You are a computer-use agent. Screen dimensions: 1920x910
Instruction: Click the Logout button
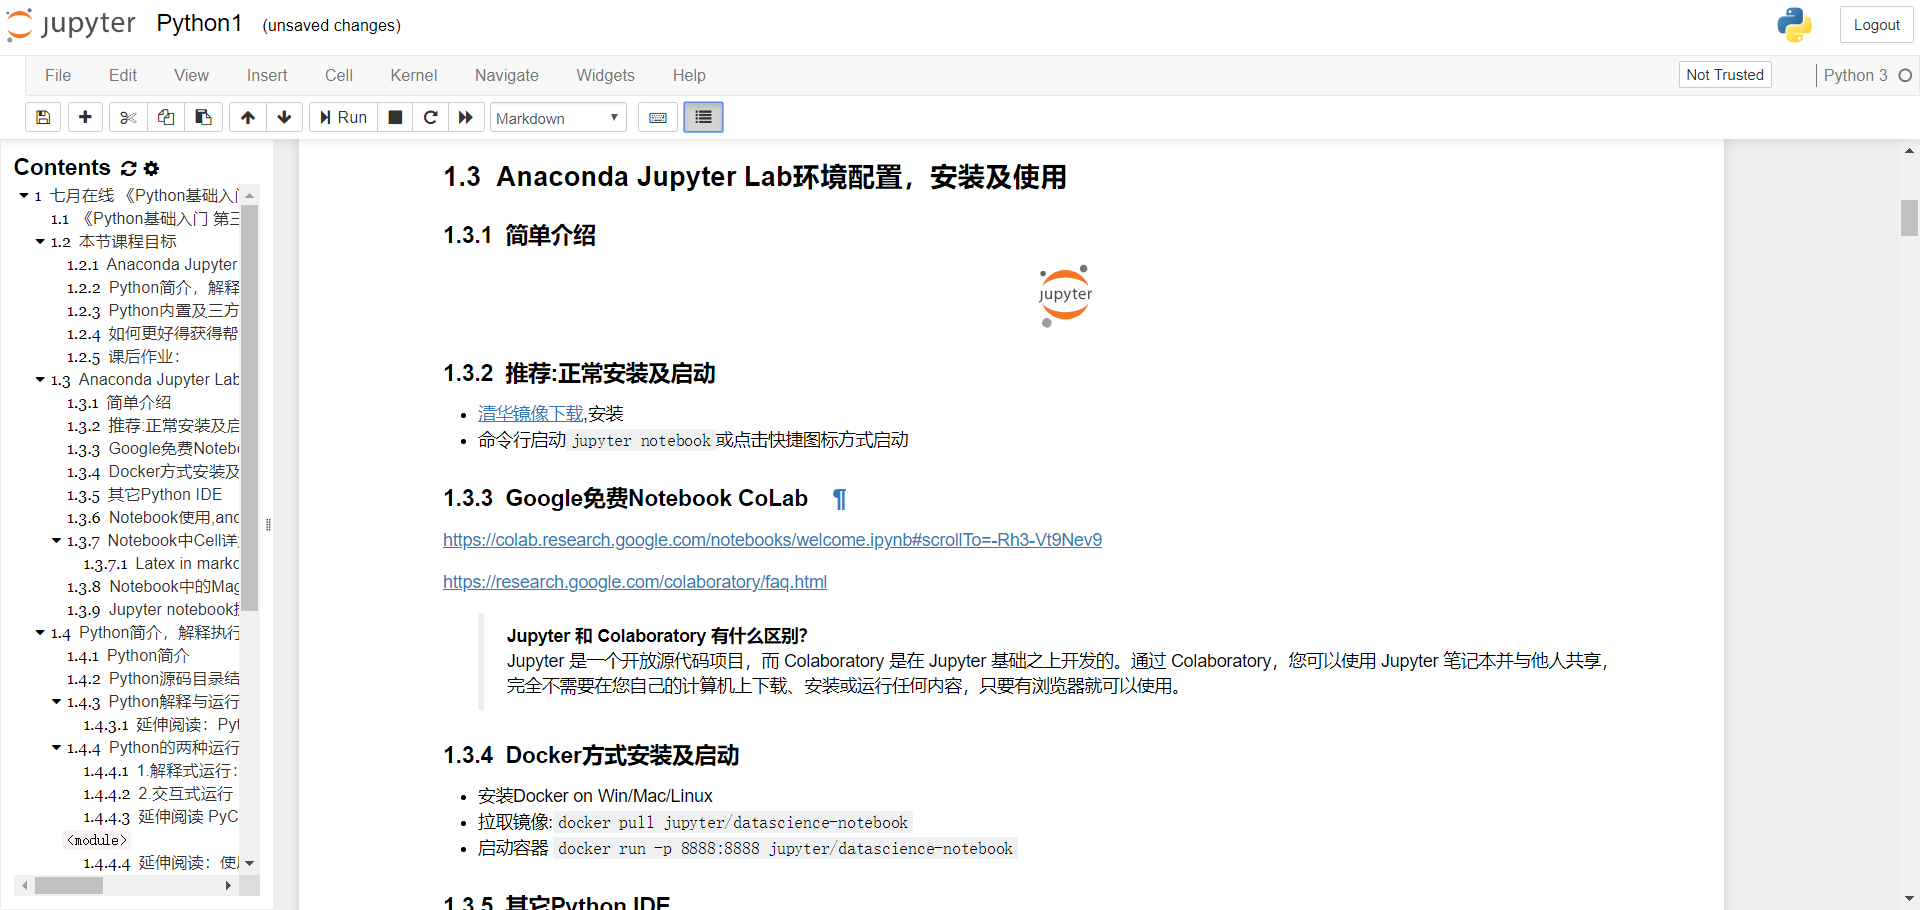pos(1876,25)
